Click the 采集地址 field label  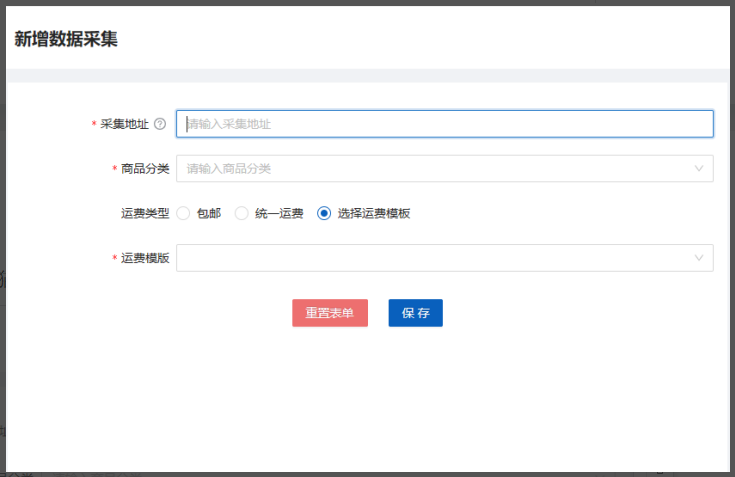[x=124, y=124]
